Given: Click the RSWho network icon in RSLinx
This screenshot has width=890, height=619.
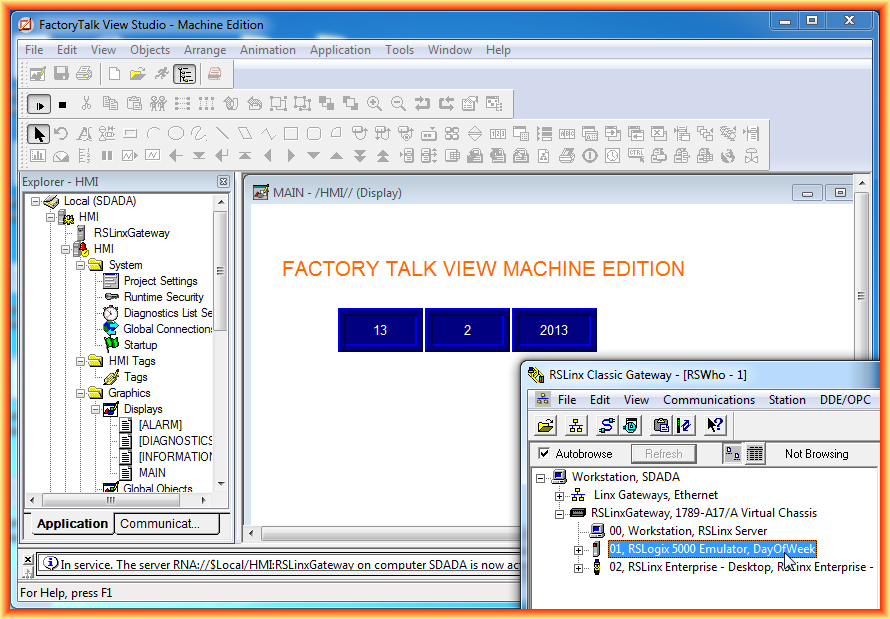Looking at the screenshot, I should (576, 426).
